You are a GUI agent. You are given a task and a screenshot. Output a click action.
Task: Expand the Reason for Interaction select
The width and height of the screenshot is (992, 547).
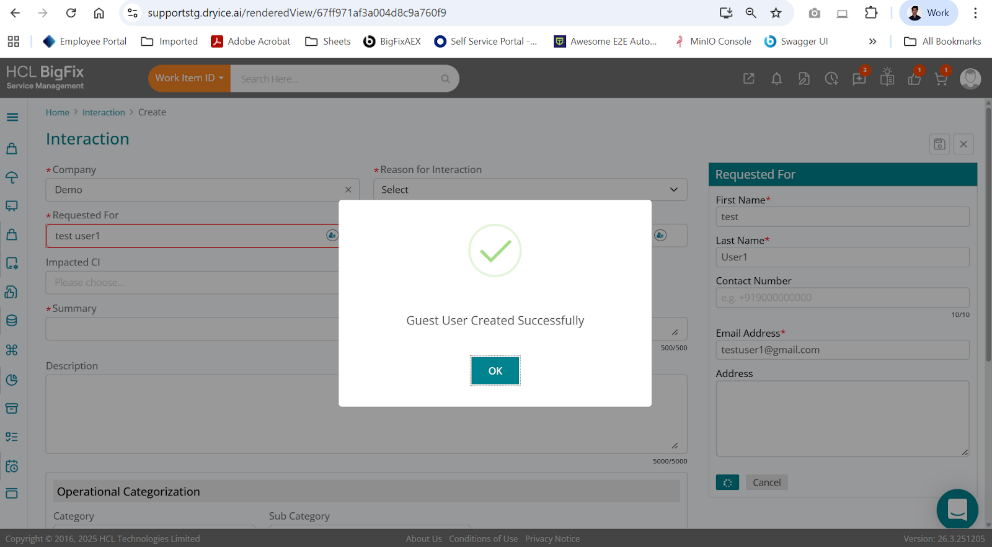coord(530,190)
